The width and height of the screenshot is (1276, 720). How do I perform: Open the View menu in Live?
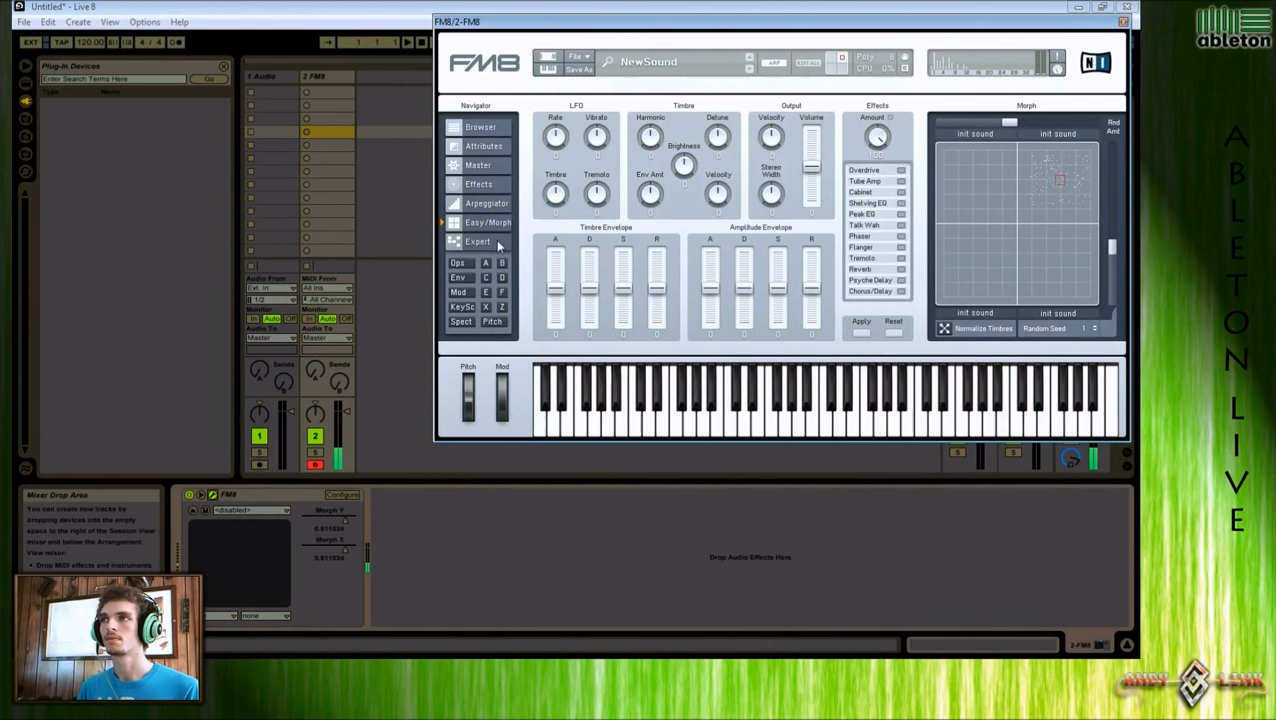coord(110,22)
